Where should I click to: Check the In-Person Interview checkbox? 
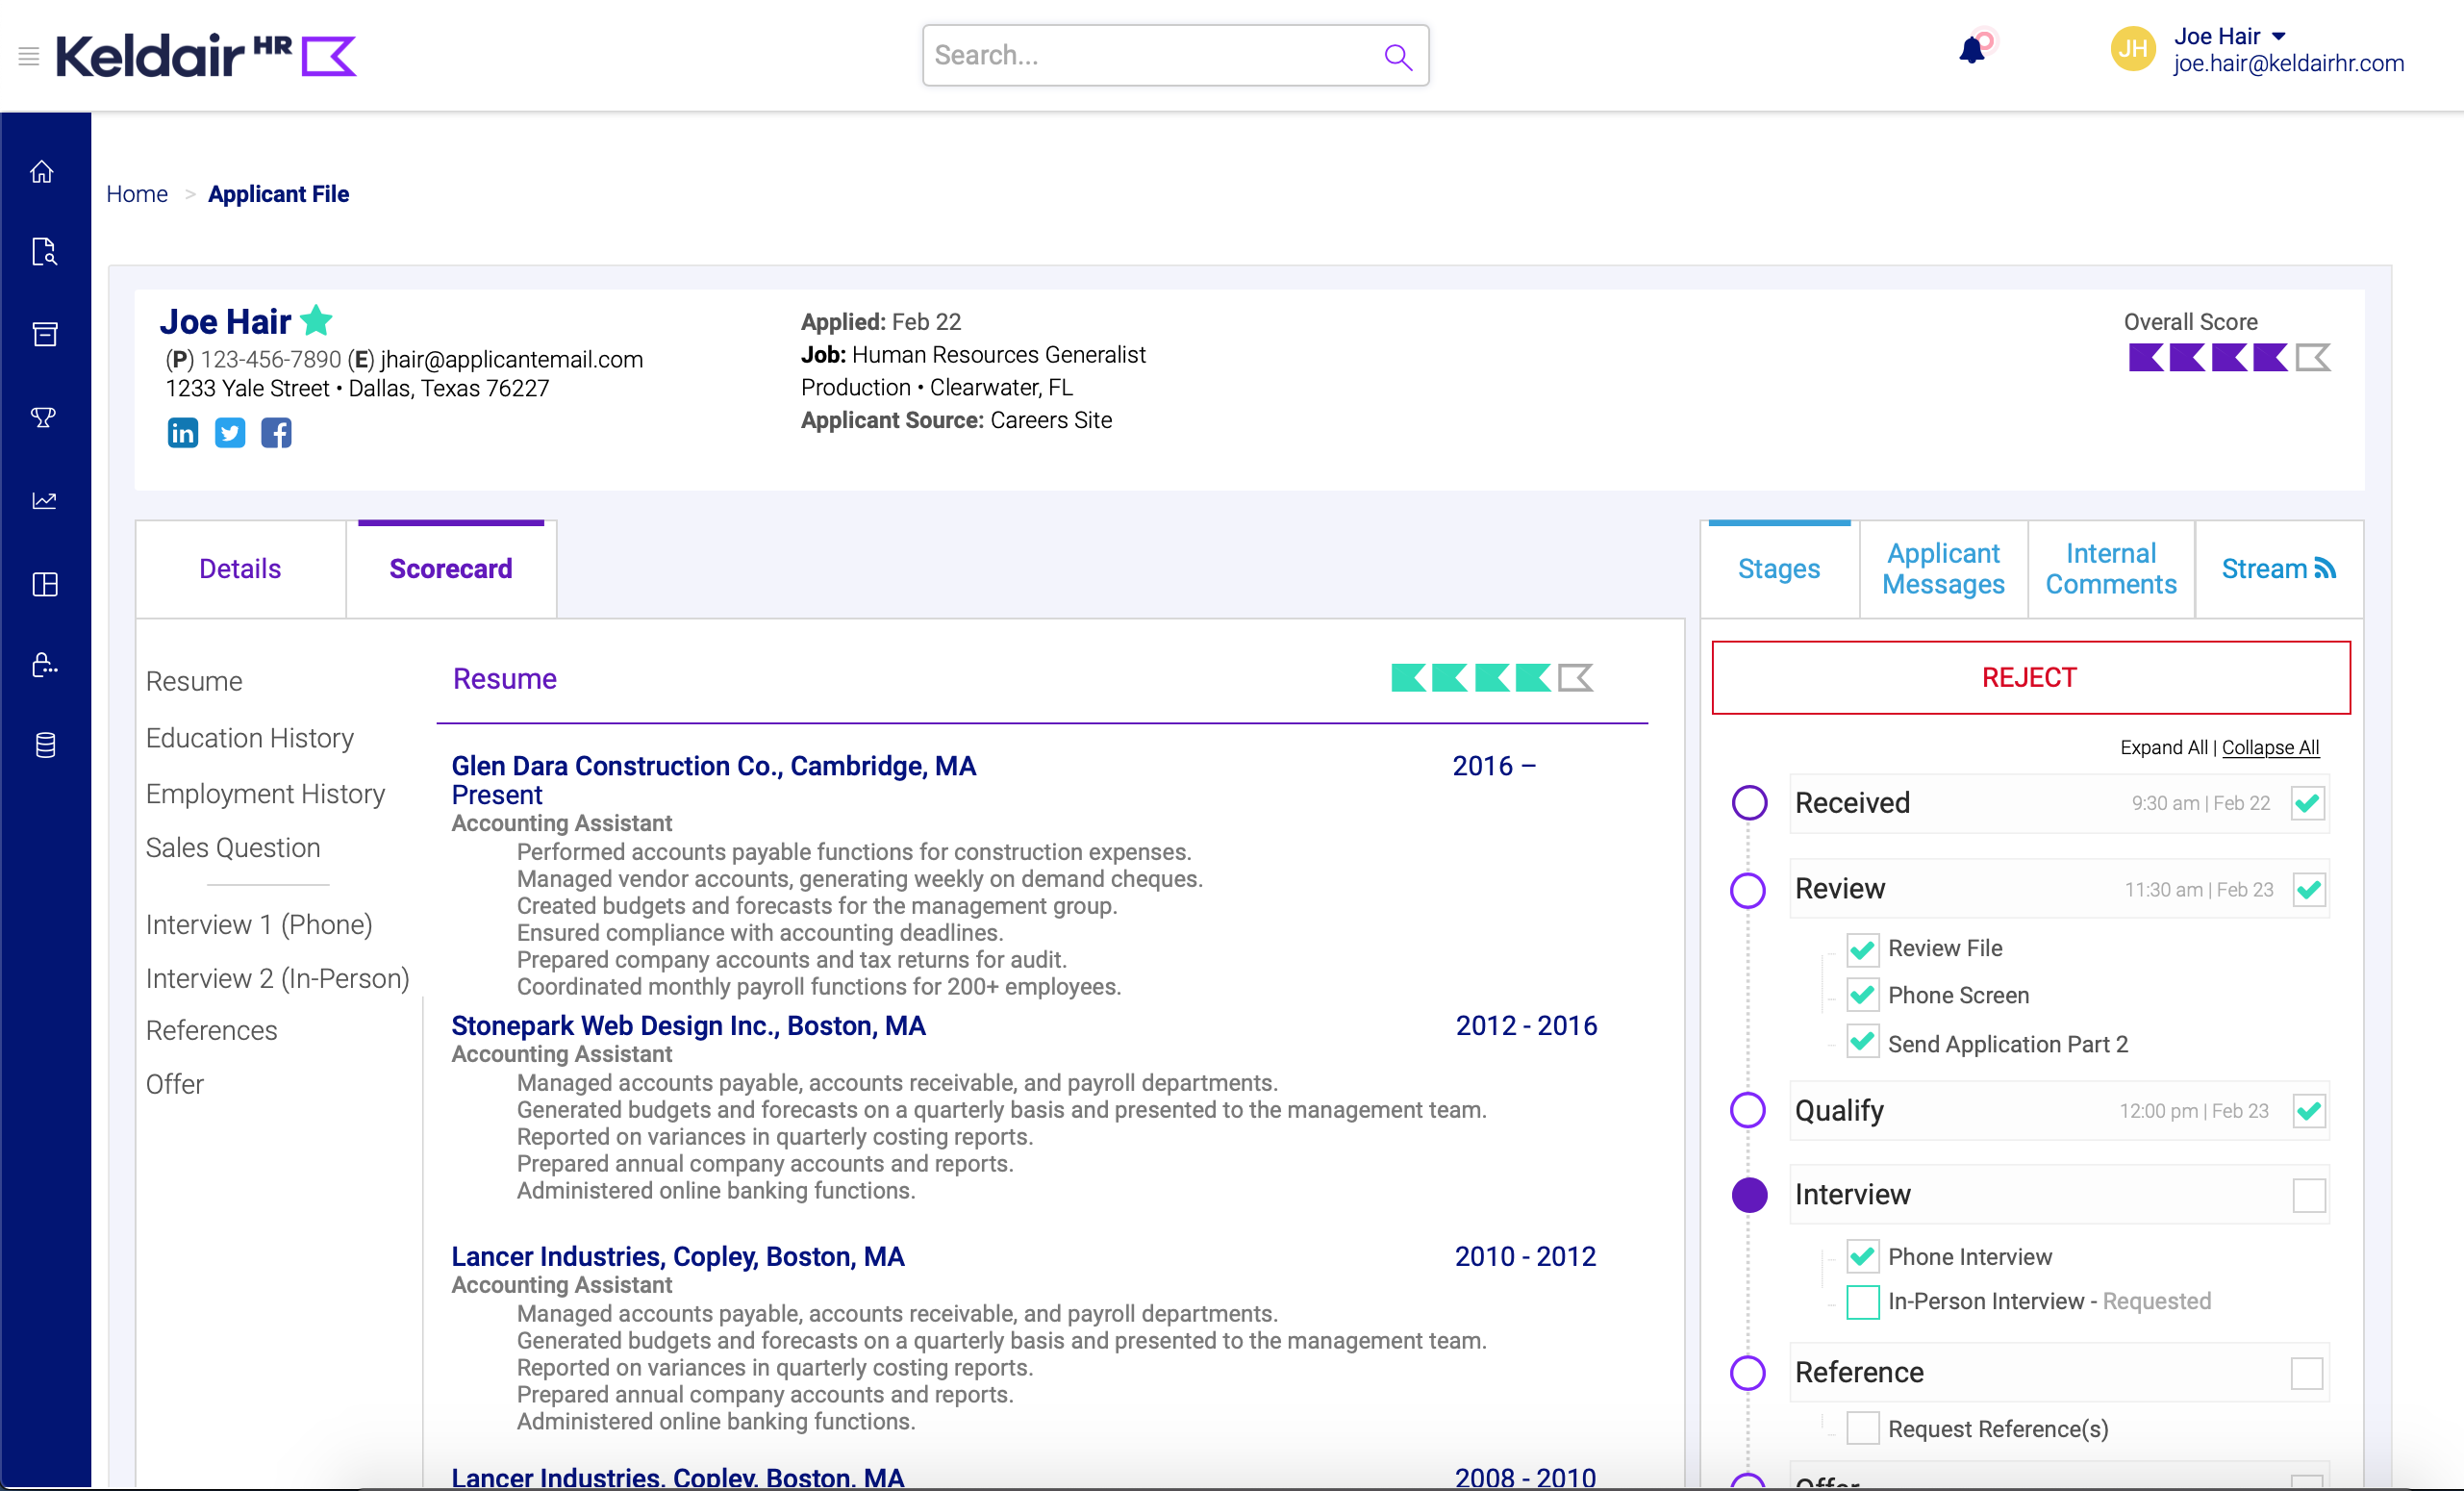[1862, 1302]
